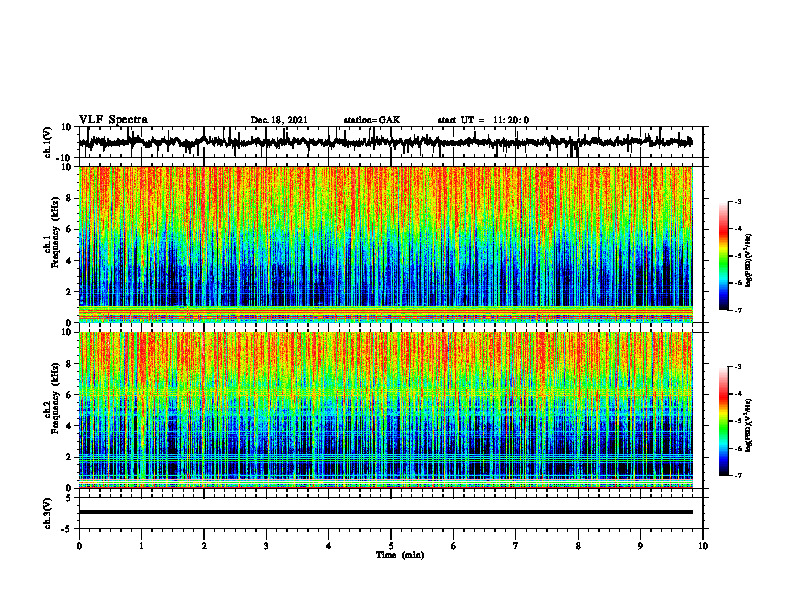Click the "-5" tick on the ch.3(V) axis
792x612 pixels.
[68, 529]
